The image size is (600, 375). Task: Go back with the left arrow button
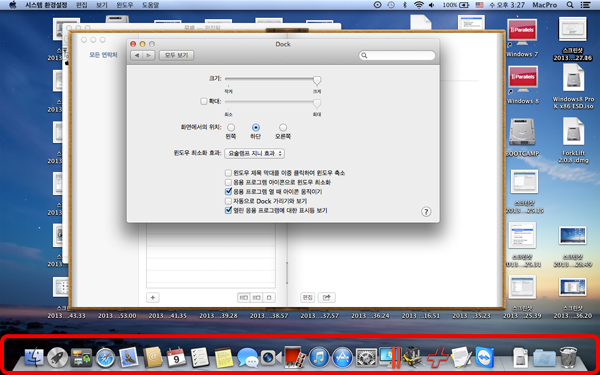pos(137,55)
